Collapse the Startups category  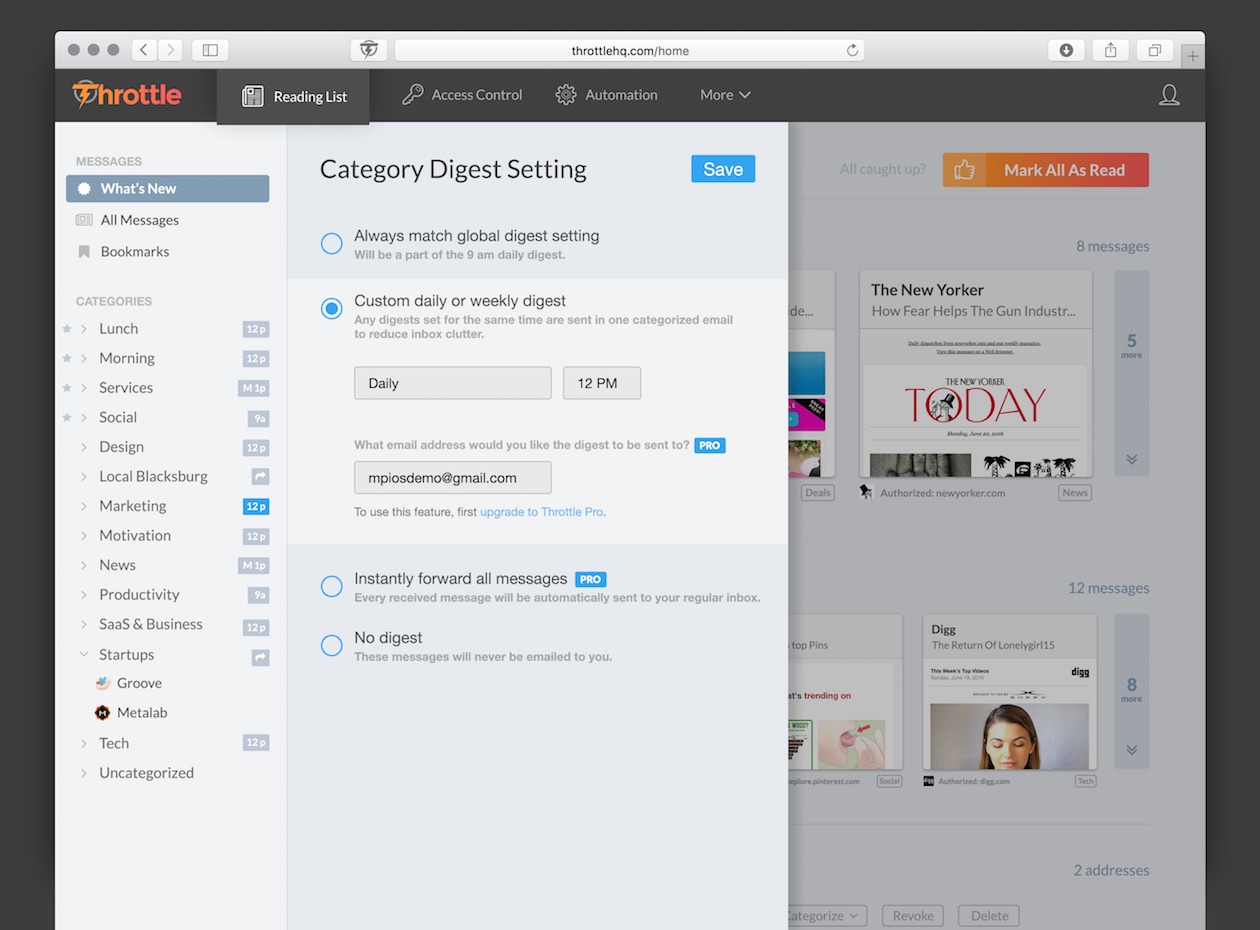click(83, 655)
